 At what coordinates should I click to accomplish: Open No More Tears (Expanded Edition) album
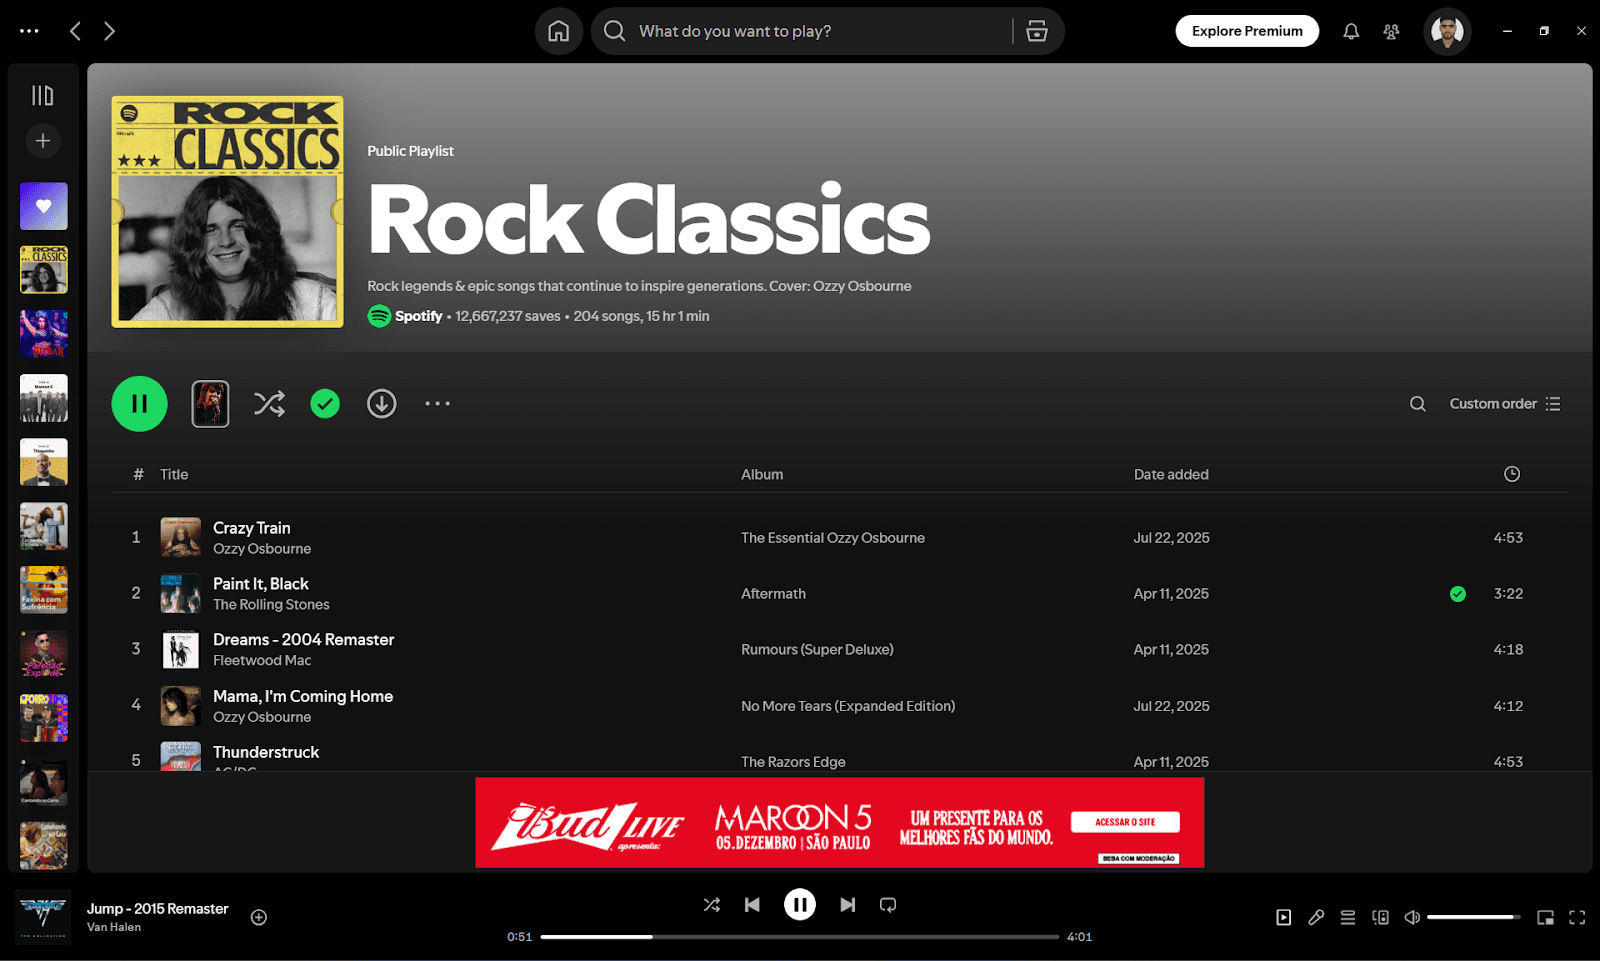click(x=848, y=706)
